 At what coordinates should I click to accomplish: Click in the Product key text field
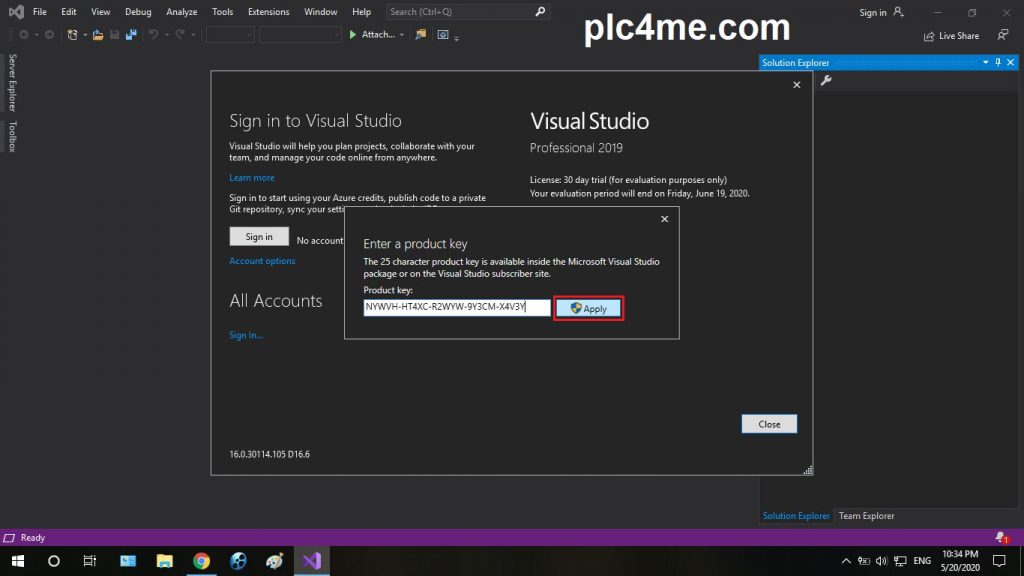pos(456,308)
